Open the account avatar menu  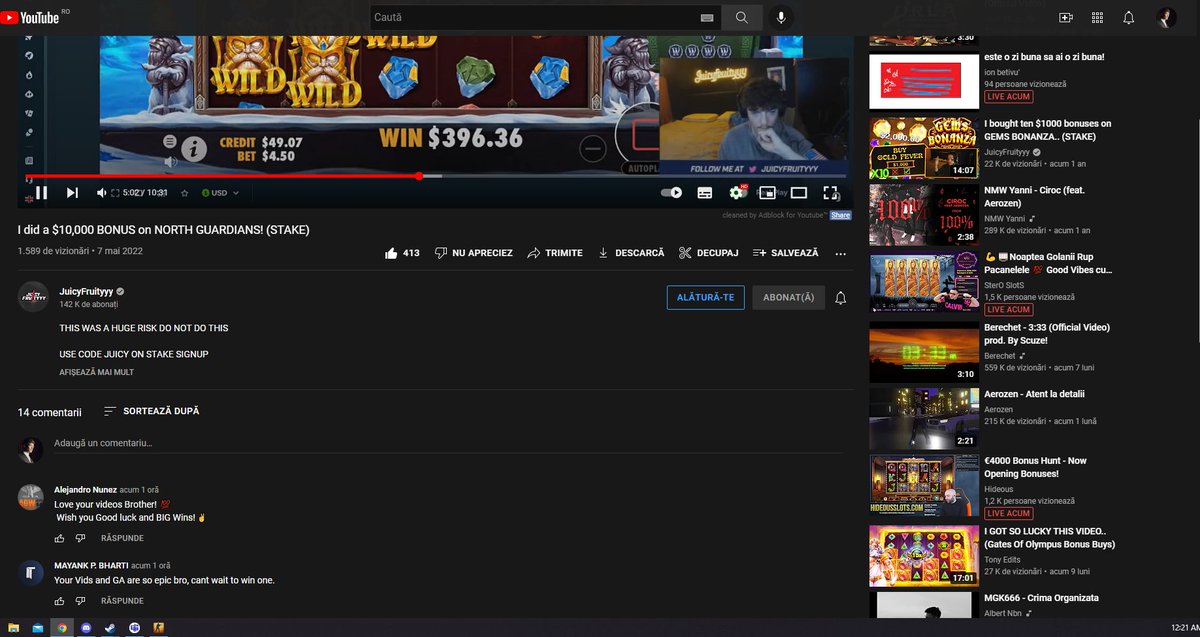point(1166,18)
